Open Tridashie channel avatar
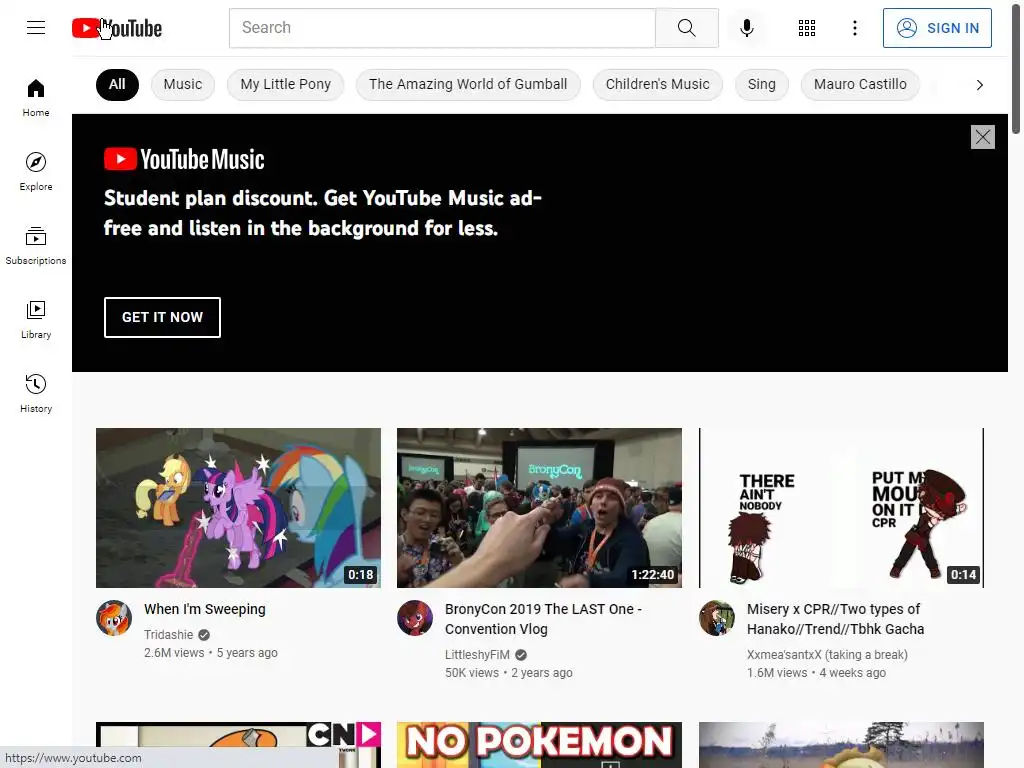 pos(114,618)
